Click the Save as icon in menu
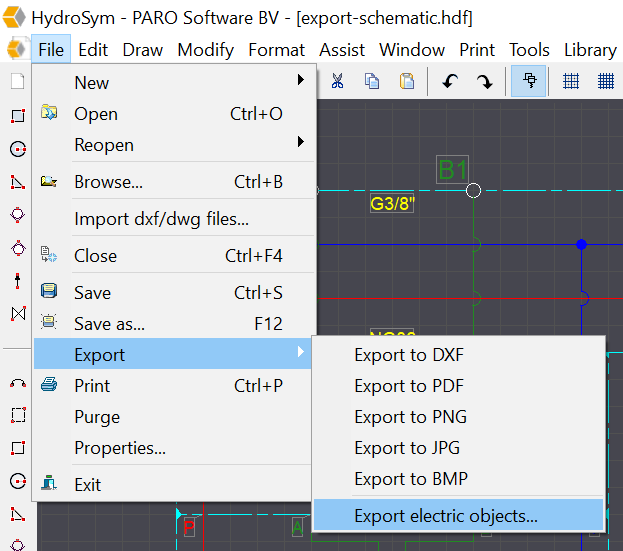Viewport: 623px width, 551px height. [x=49, y=321]
